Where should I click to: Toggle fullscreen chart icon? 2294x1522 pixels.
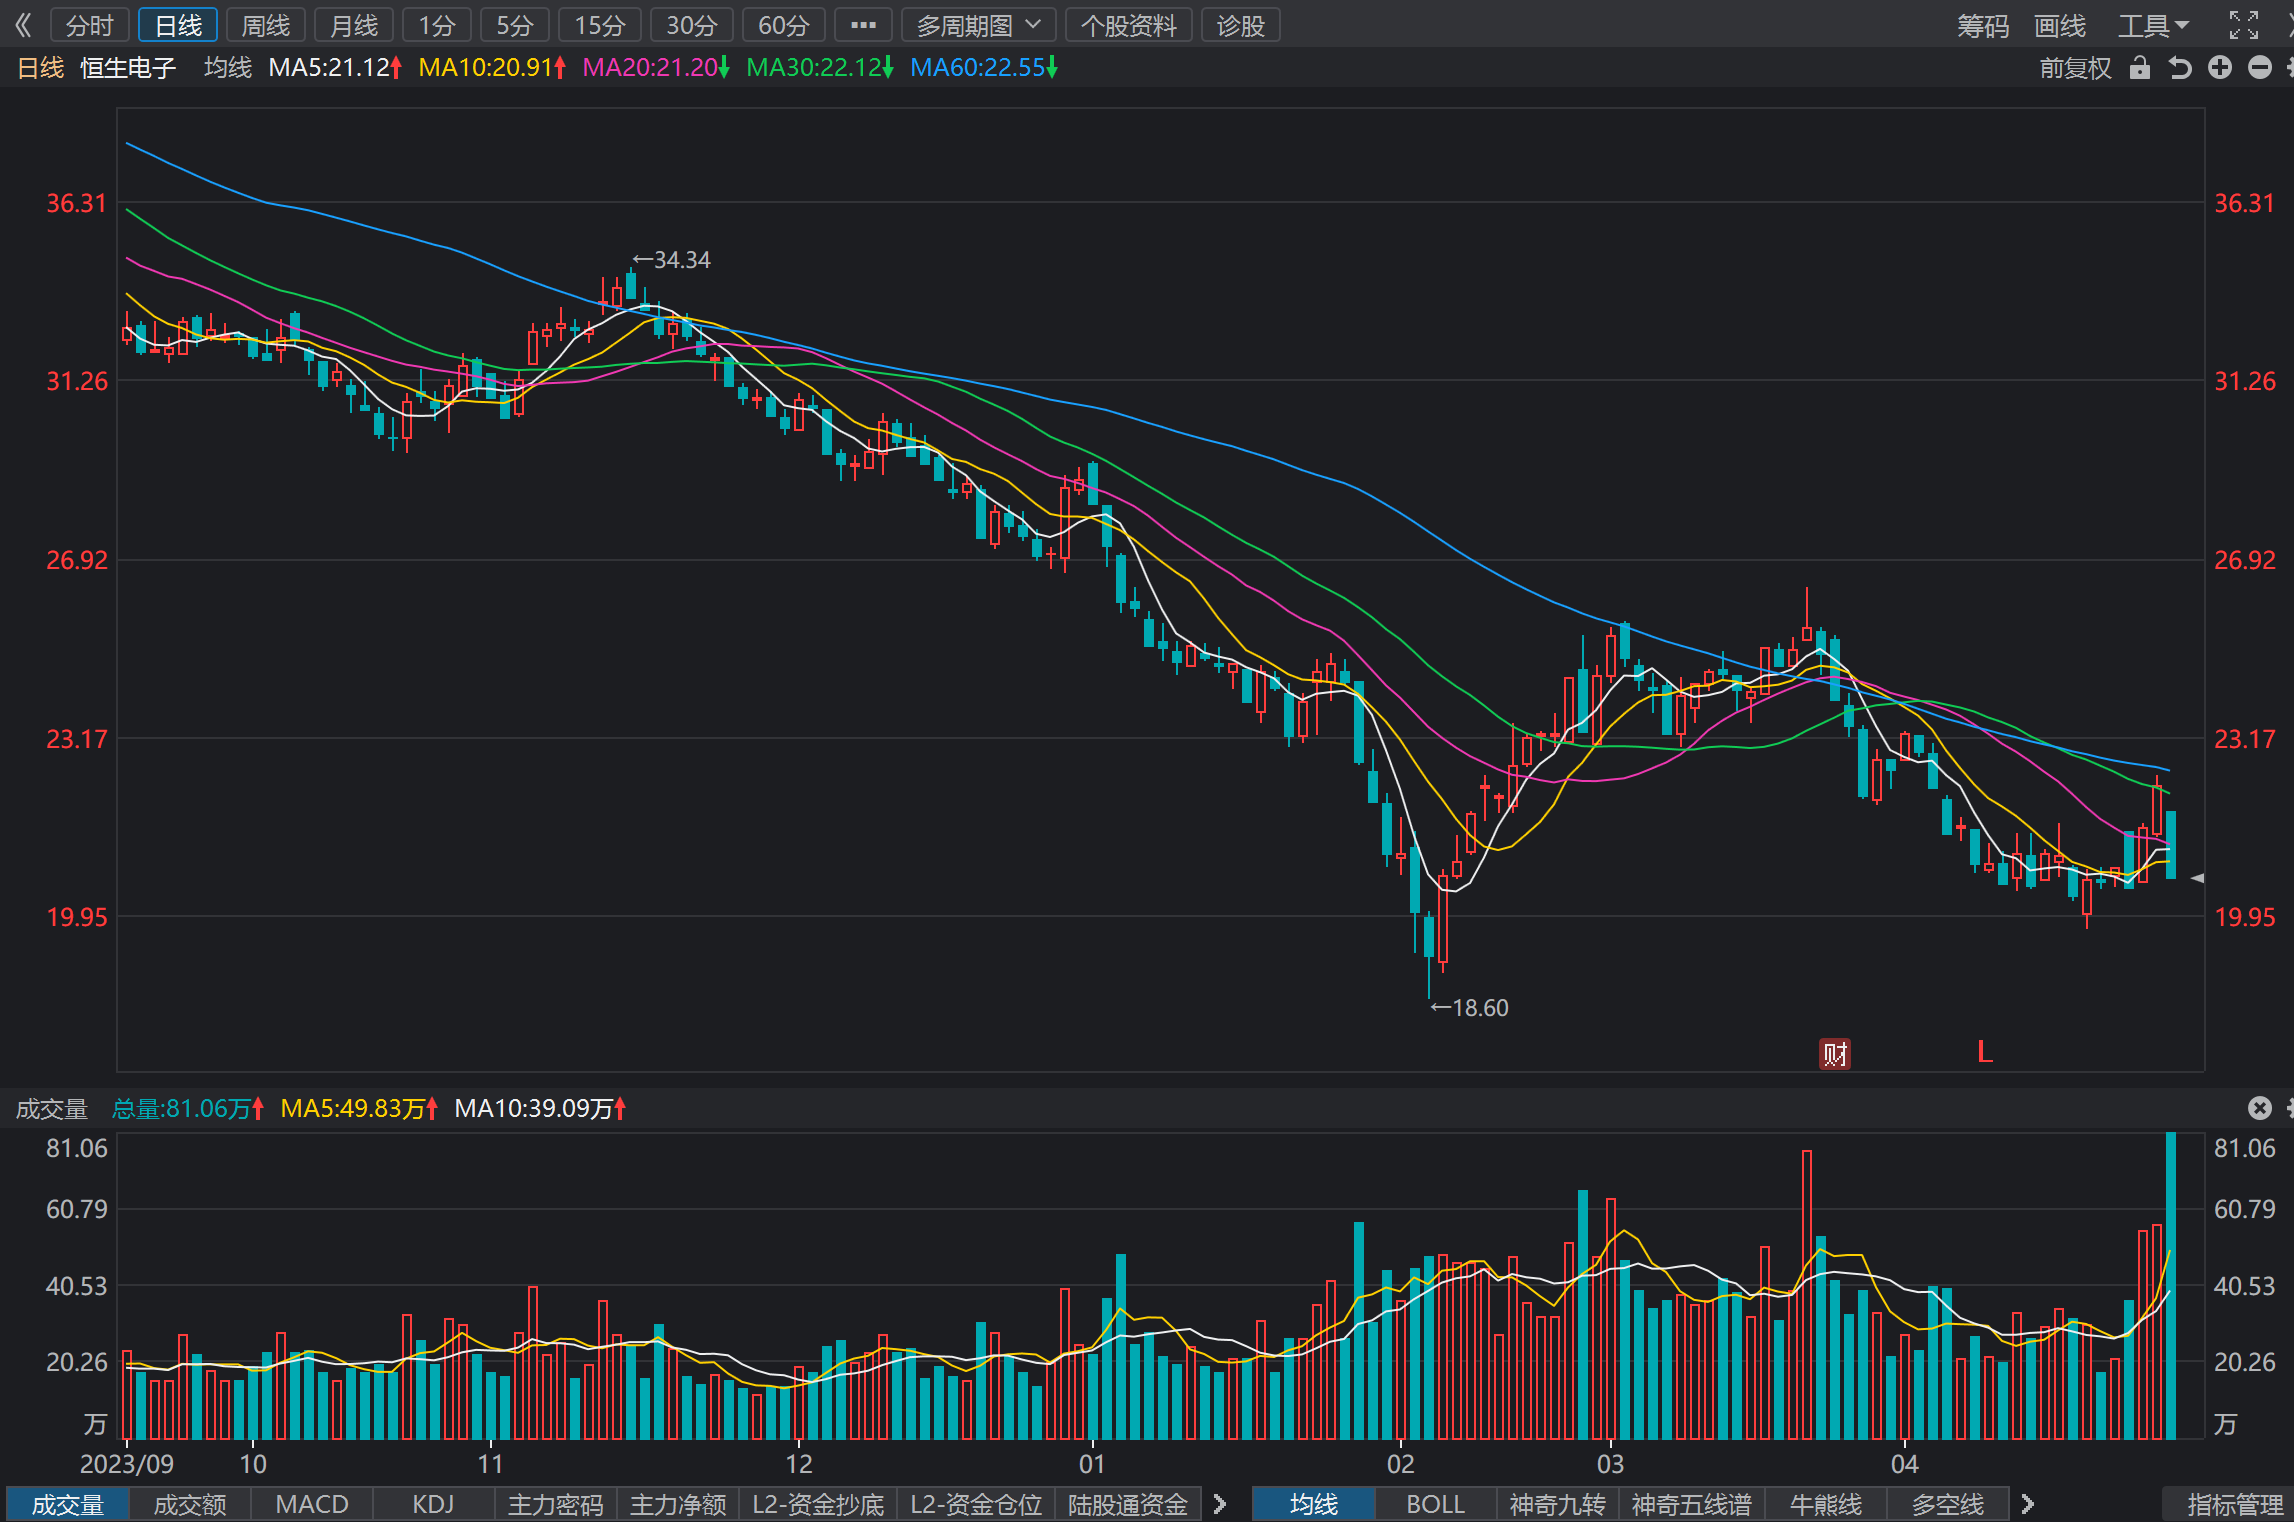click(x=2244, y=25)
